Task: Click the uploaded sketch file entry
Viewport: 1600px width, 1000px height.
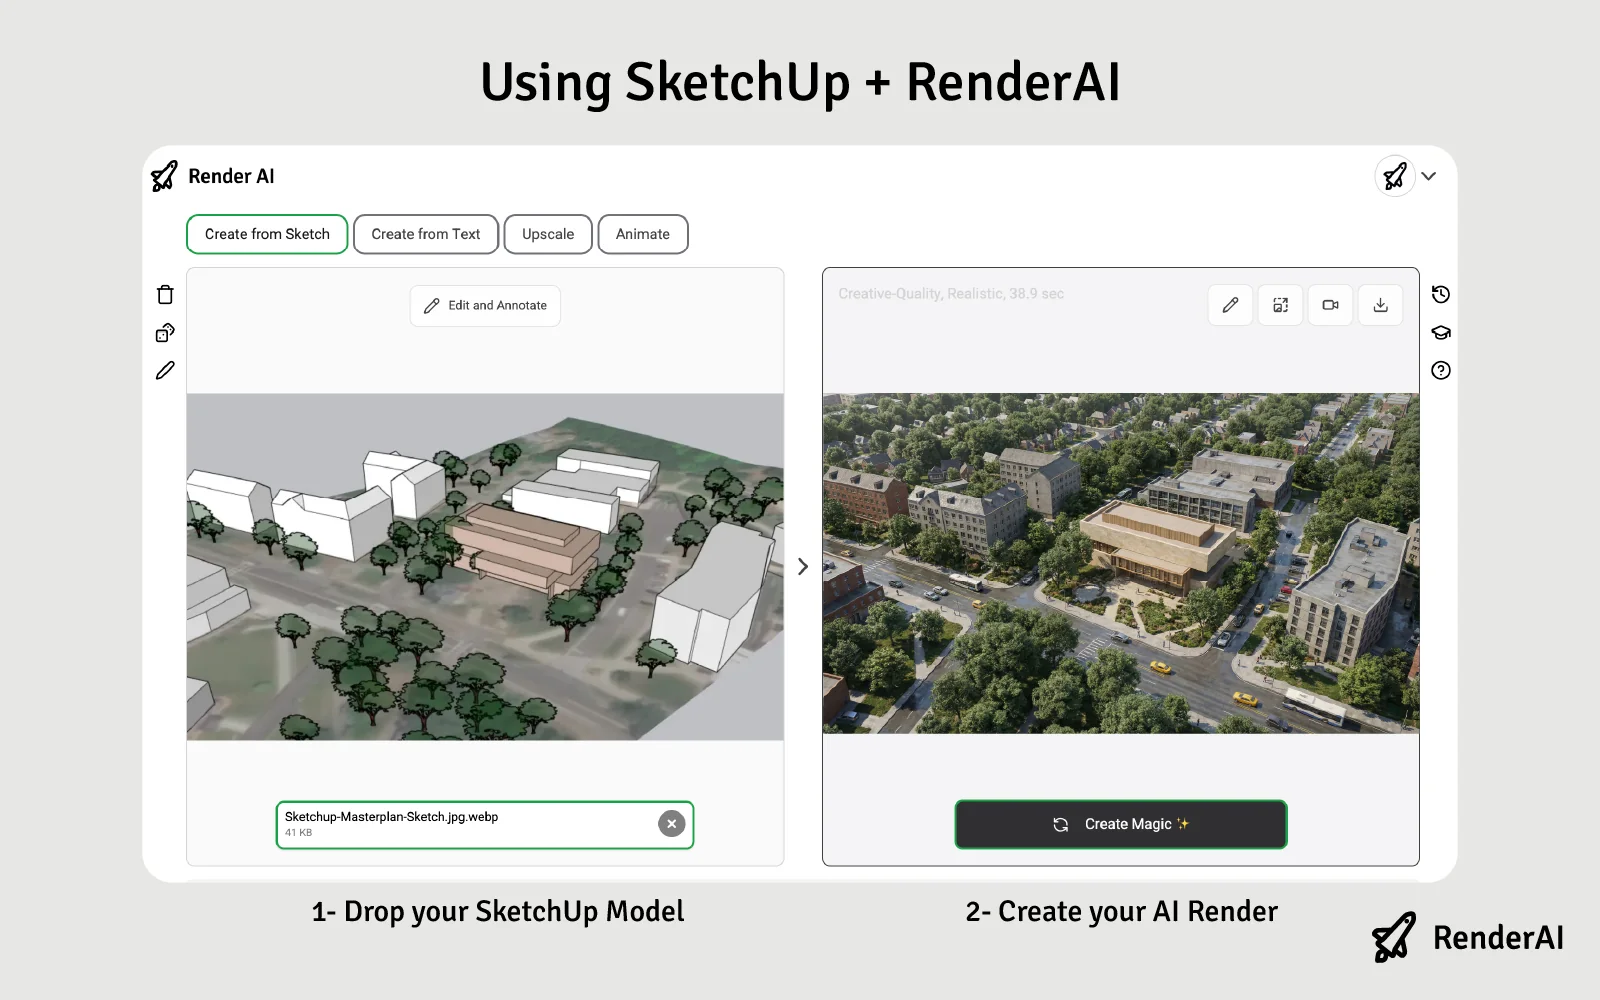Action: point(450,823)
